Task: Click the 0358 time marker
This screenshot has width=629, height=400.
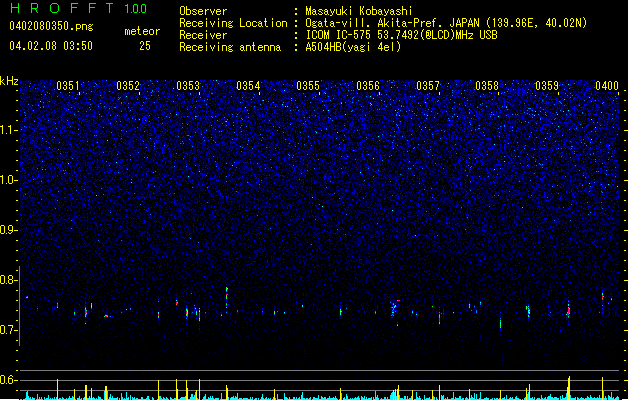Action: click(x=487, y=86)
